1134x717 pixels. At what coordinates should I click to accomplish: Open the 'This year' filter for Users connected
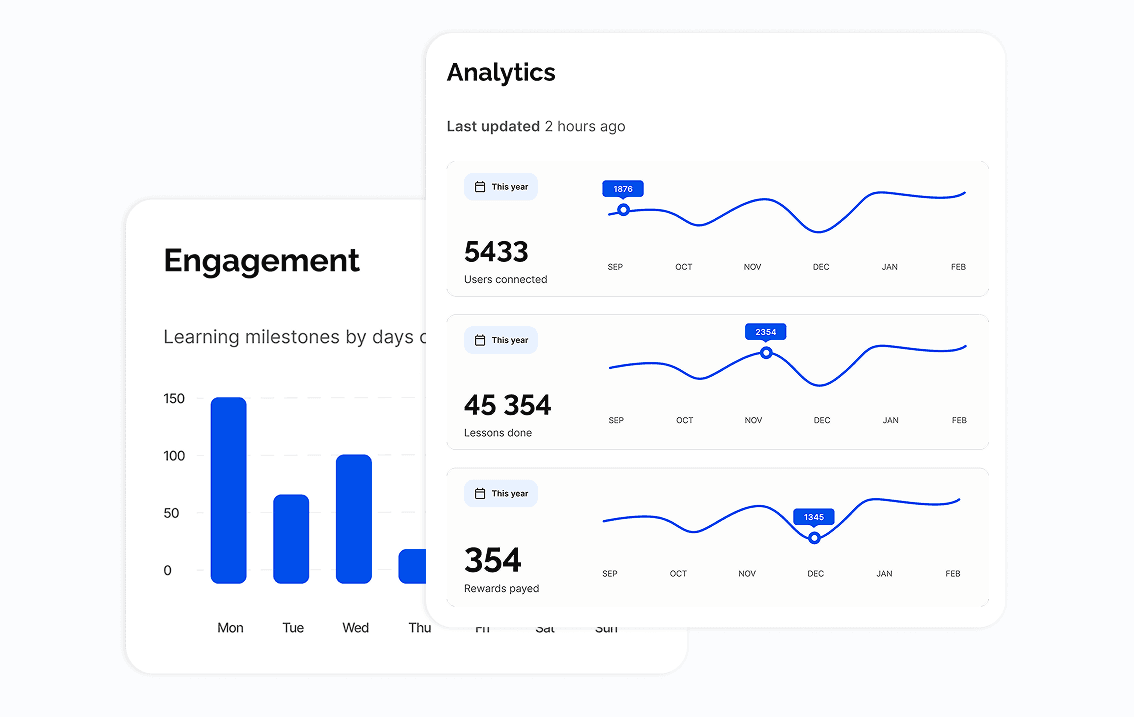(500, 187)
